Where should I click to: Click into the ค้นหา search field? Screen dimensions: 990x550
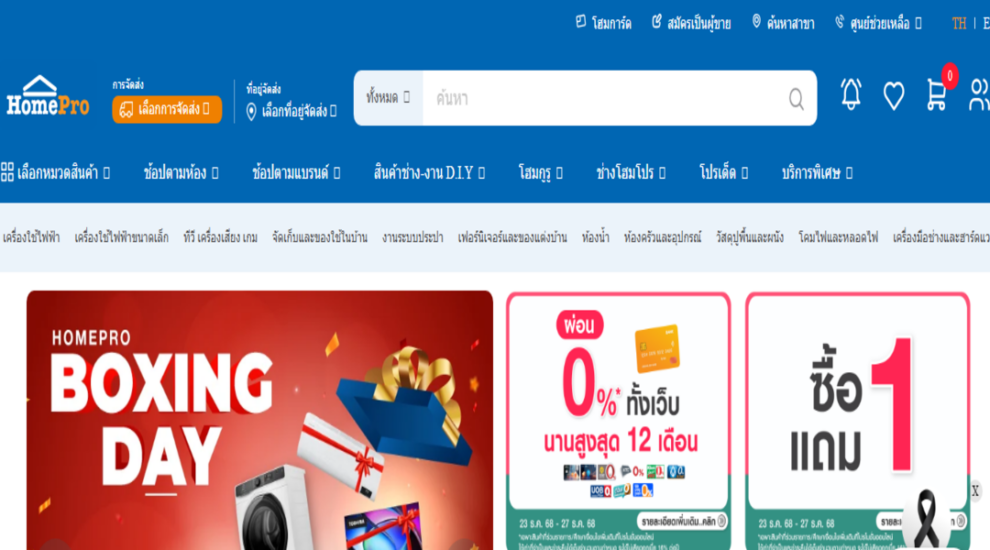pyautogui.click(x=603, y=98)
